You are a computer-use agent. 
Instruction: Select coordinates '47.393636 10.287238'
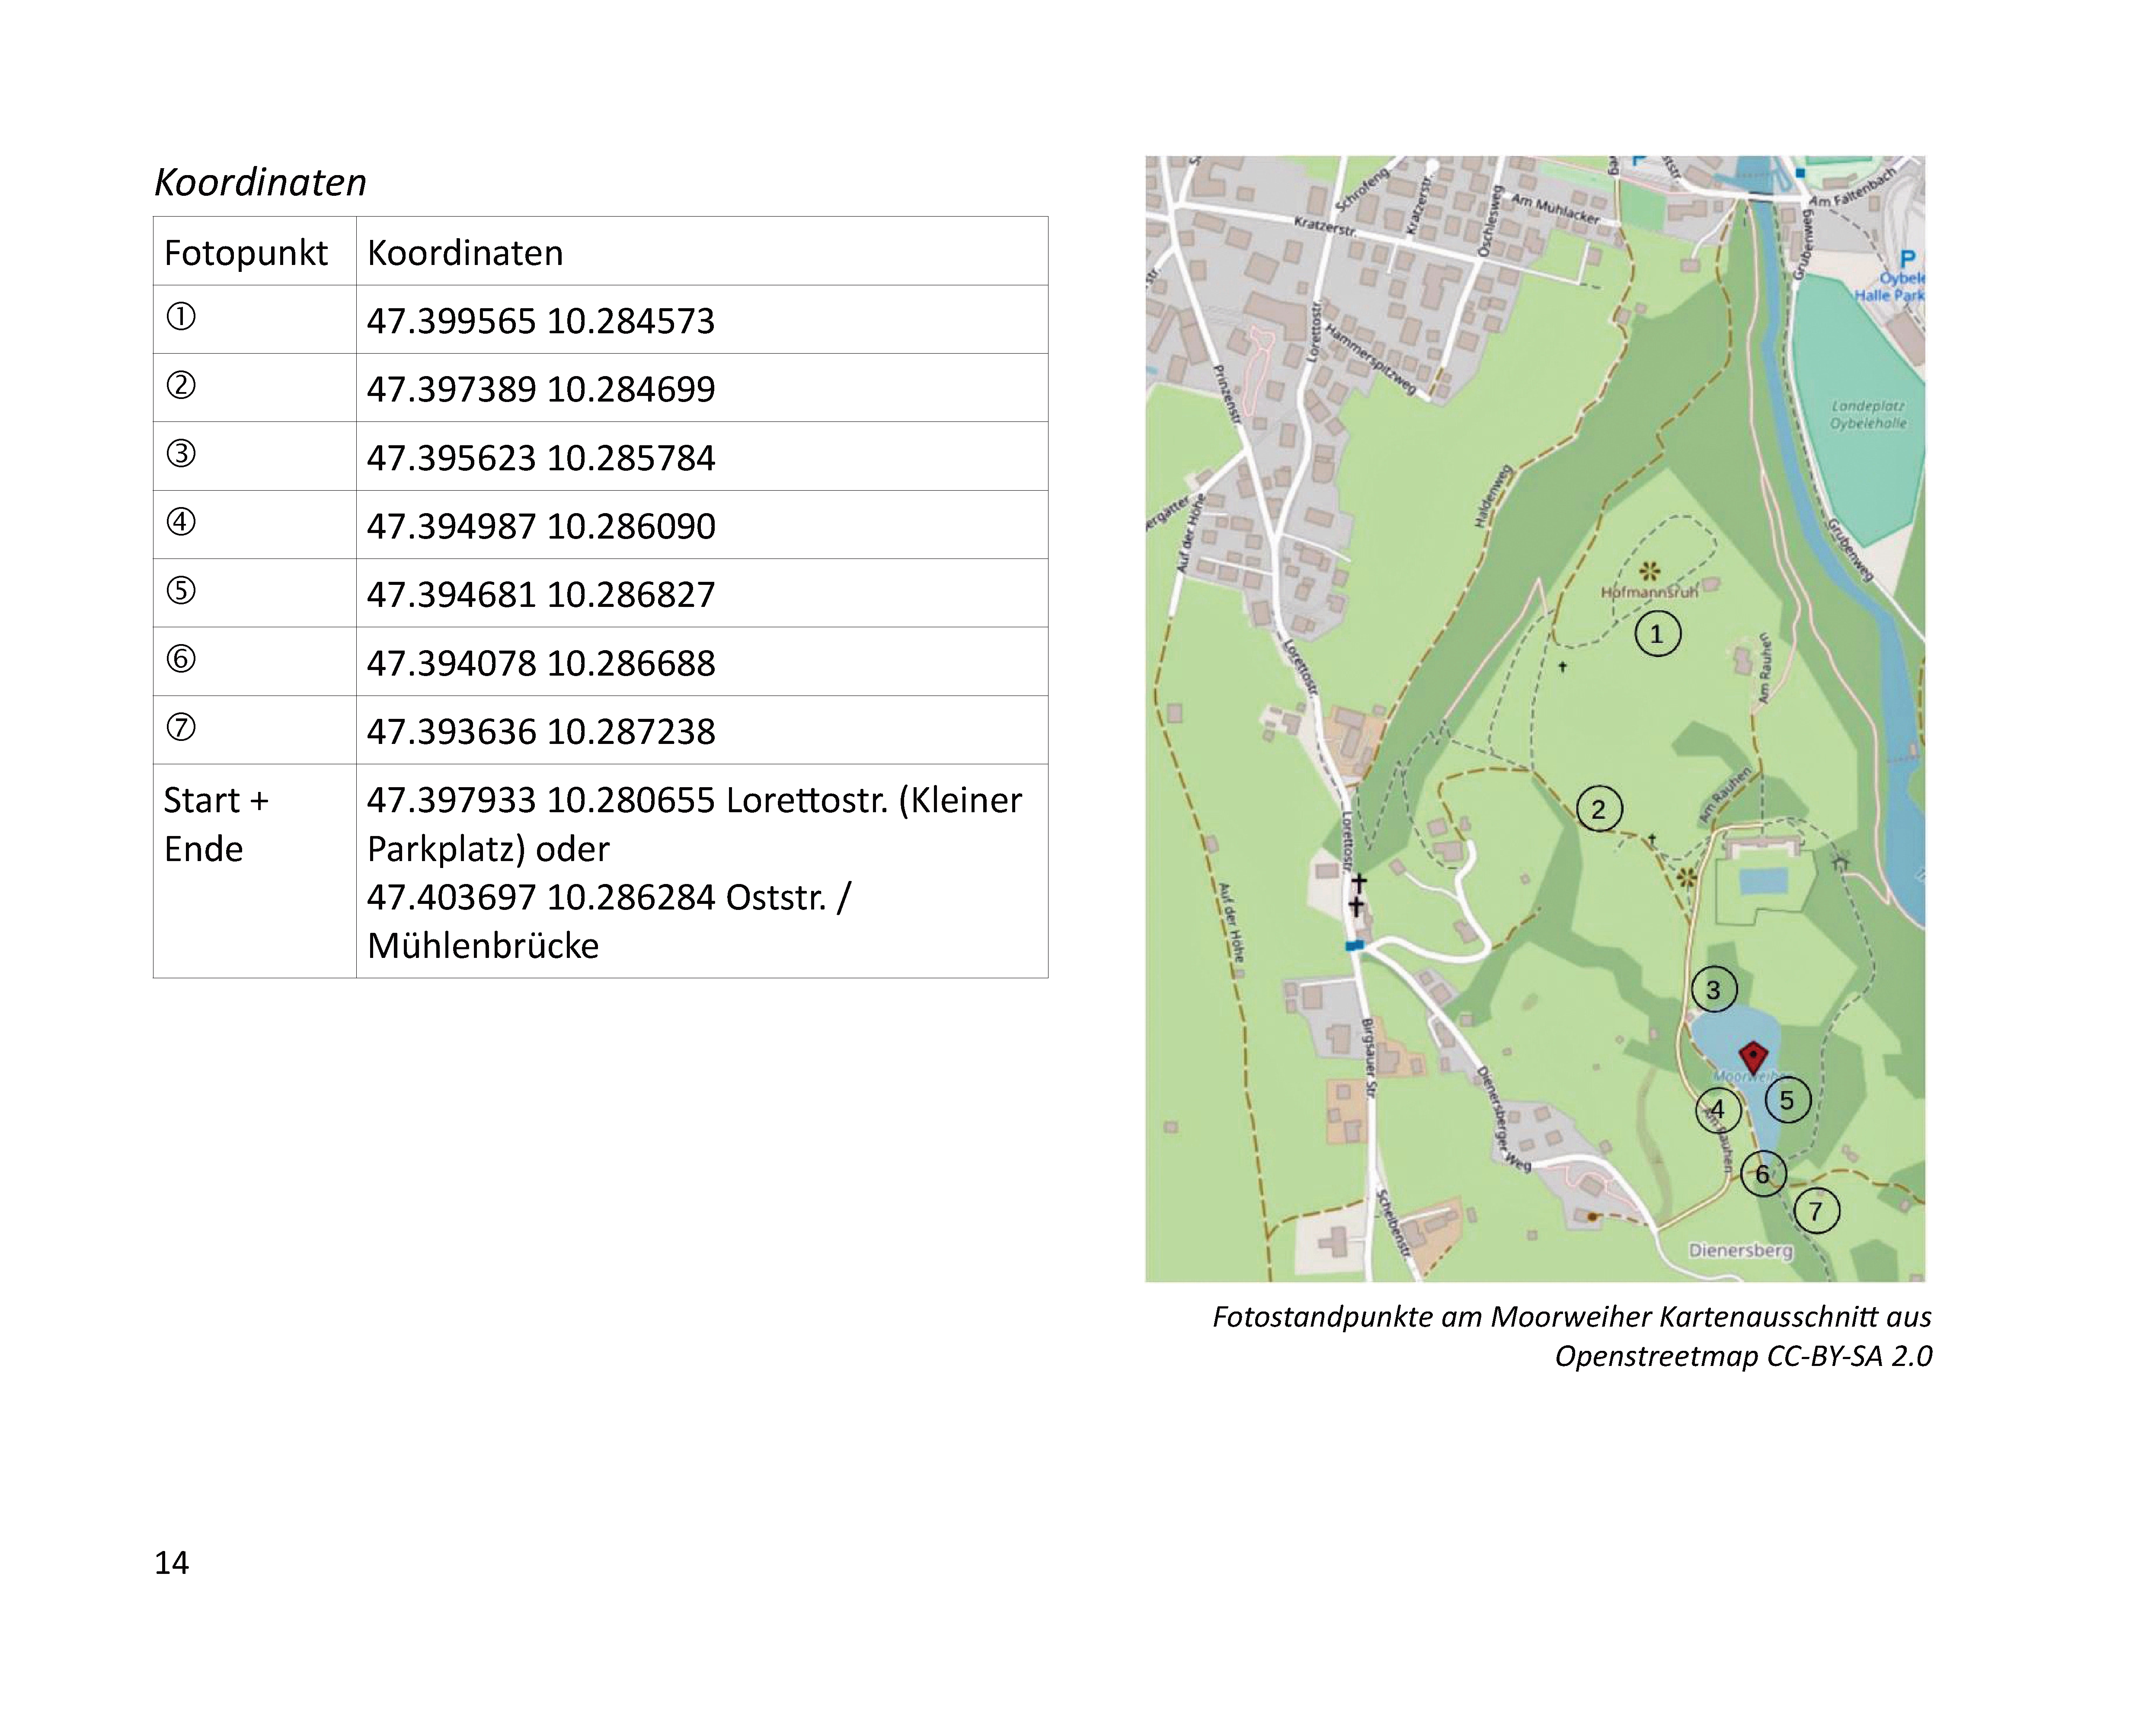point(541,732)
